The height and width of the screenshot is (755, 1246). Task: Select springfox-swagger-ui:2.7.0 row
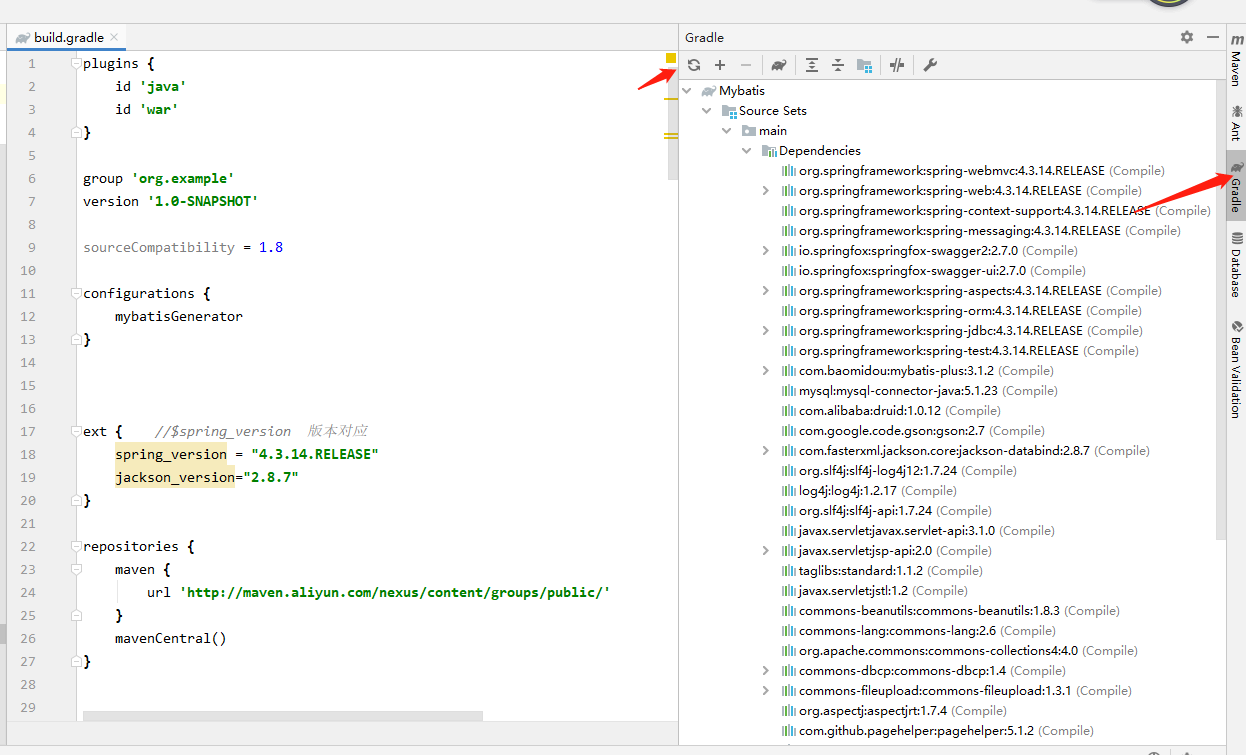point(933,271)
